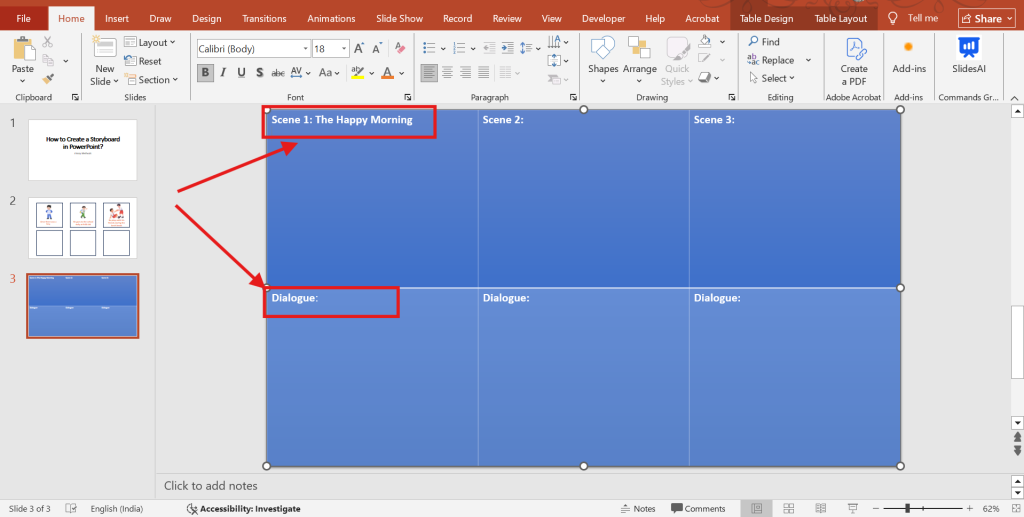Screen dimensions: 1024x517
Task: Click the Cut scissors icon
Action: [47, 43]
